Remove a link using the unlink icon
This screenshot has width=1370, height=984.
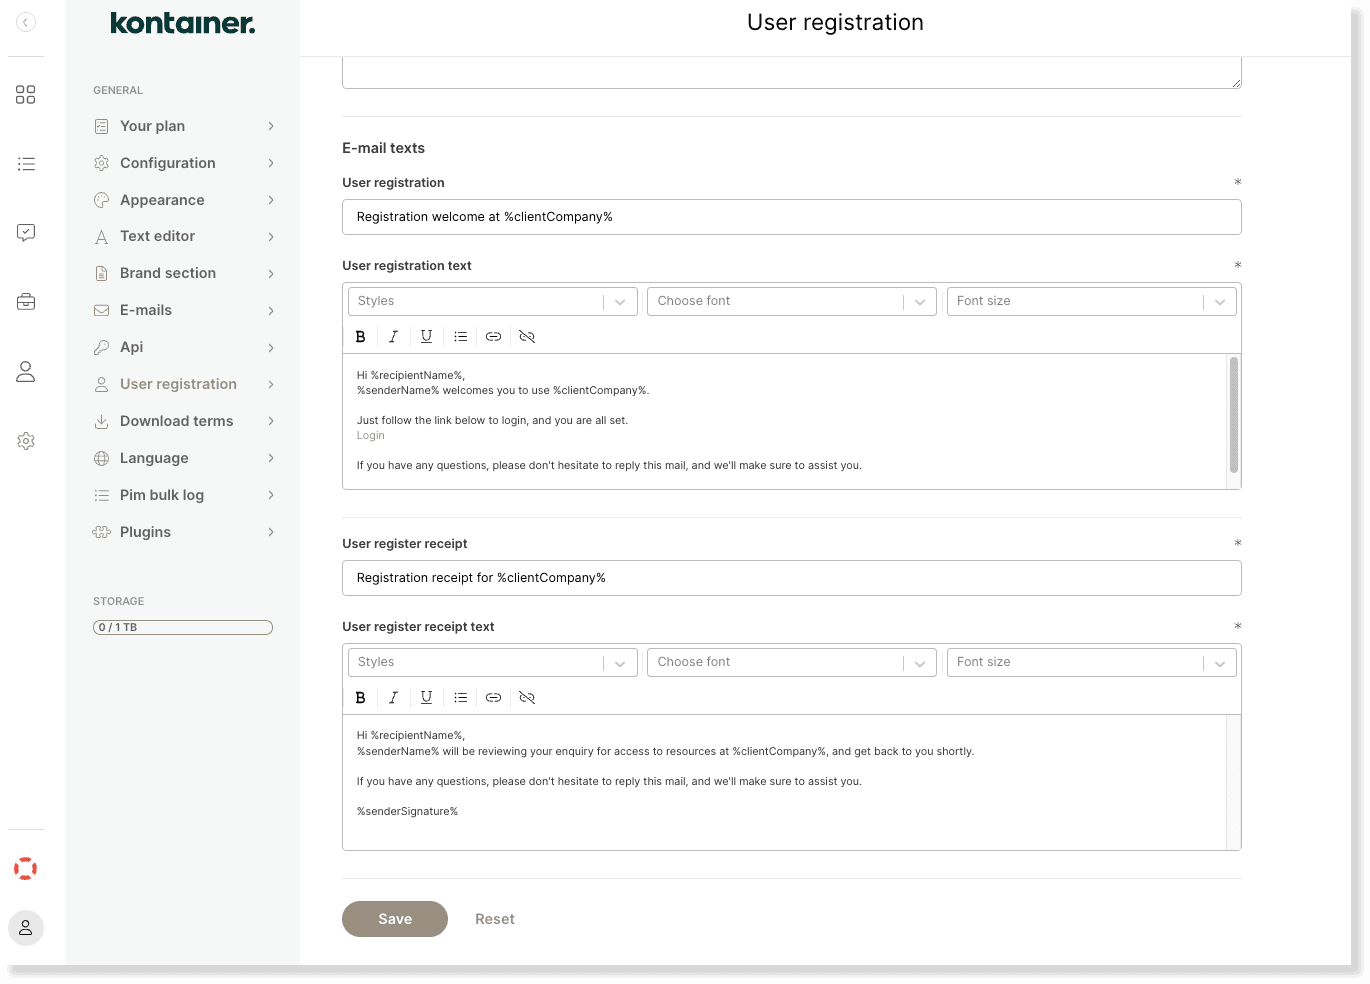[527, 336]
